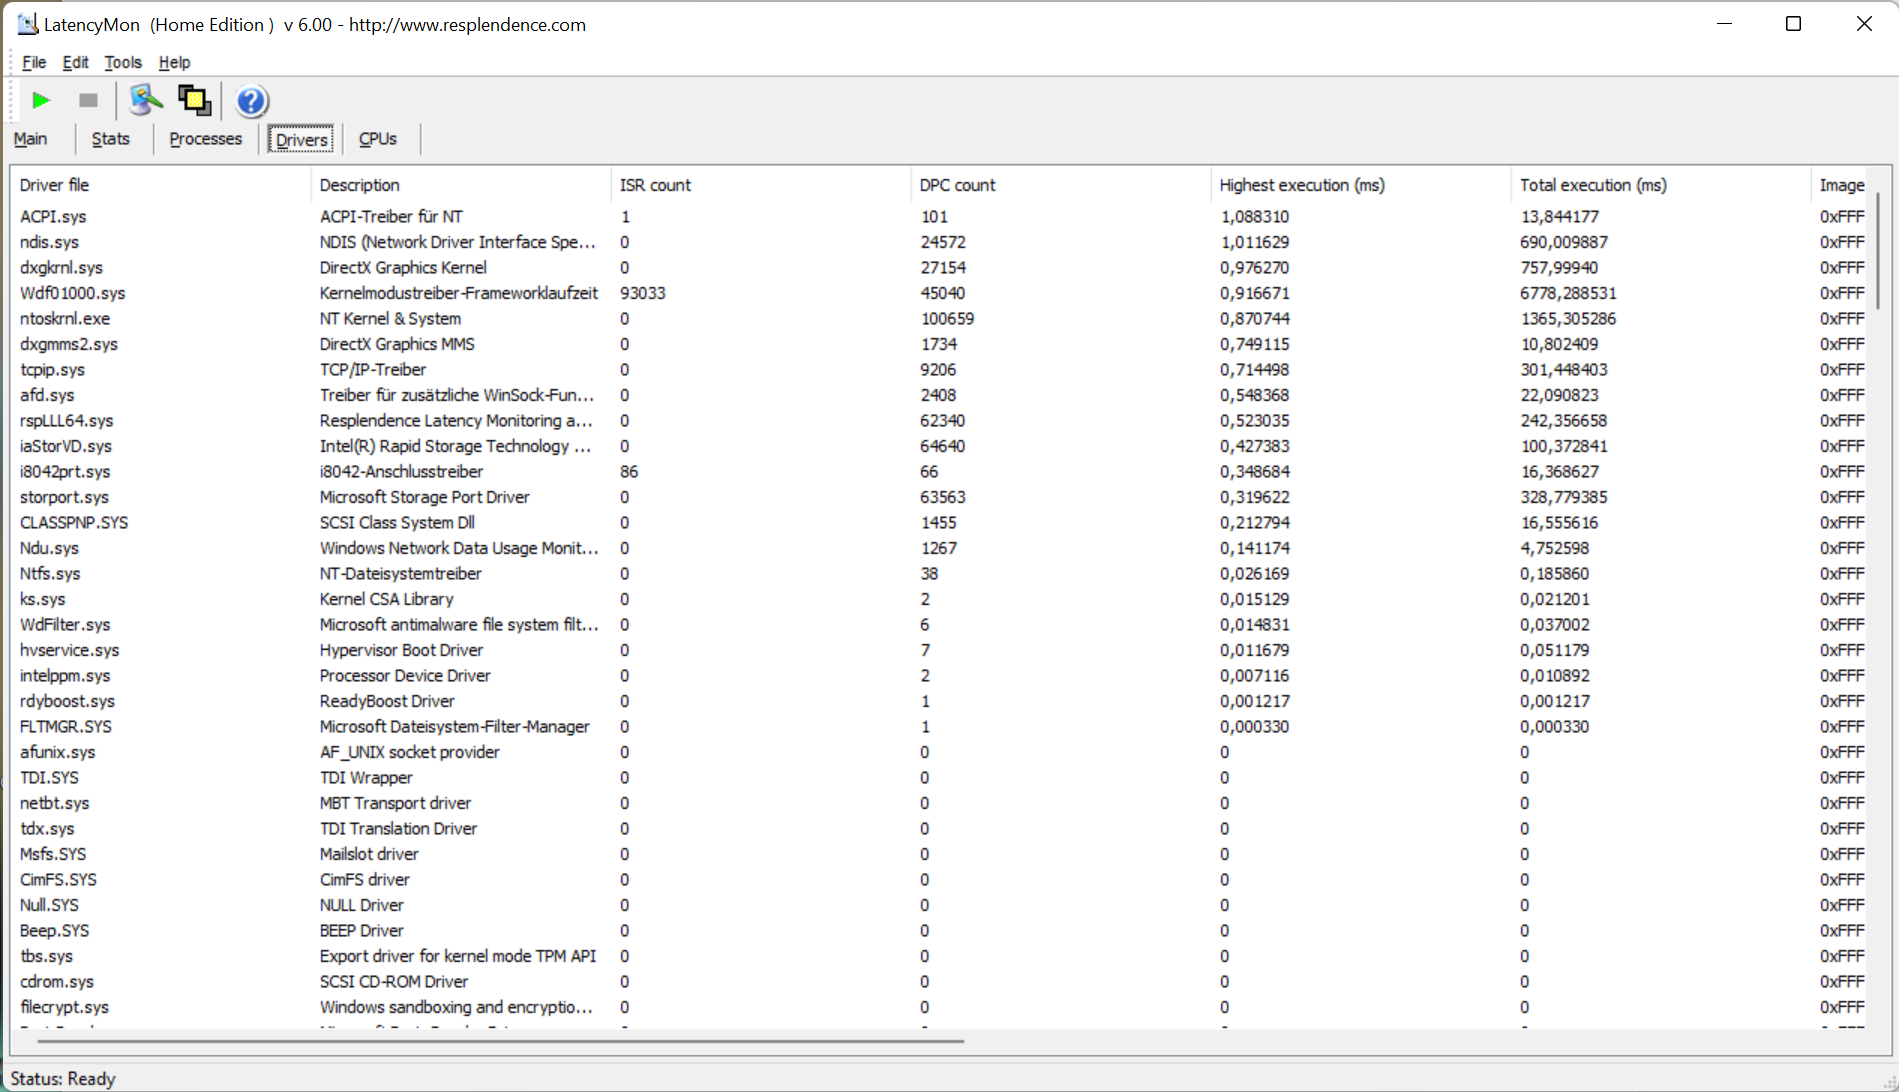The width and height of the screenshot is (1899, 1092).
Task: Select the intelppm.sys row
Action: tap(940, 675)
